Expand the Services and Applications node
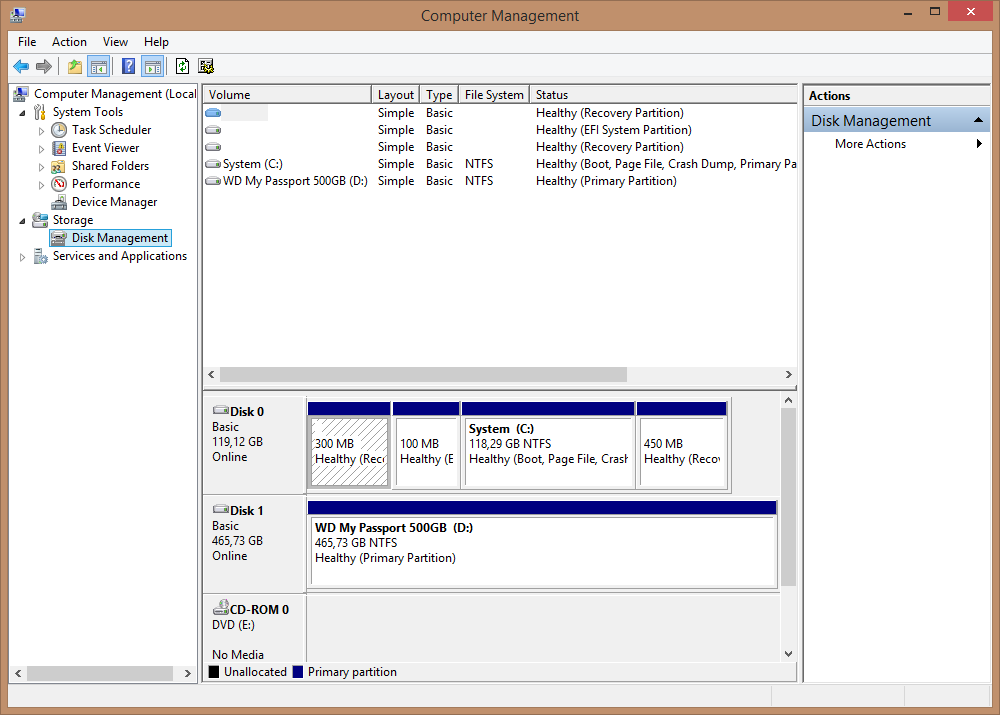The height and width of the screenshot is (715, 1000). coord(22,257)
